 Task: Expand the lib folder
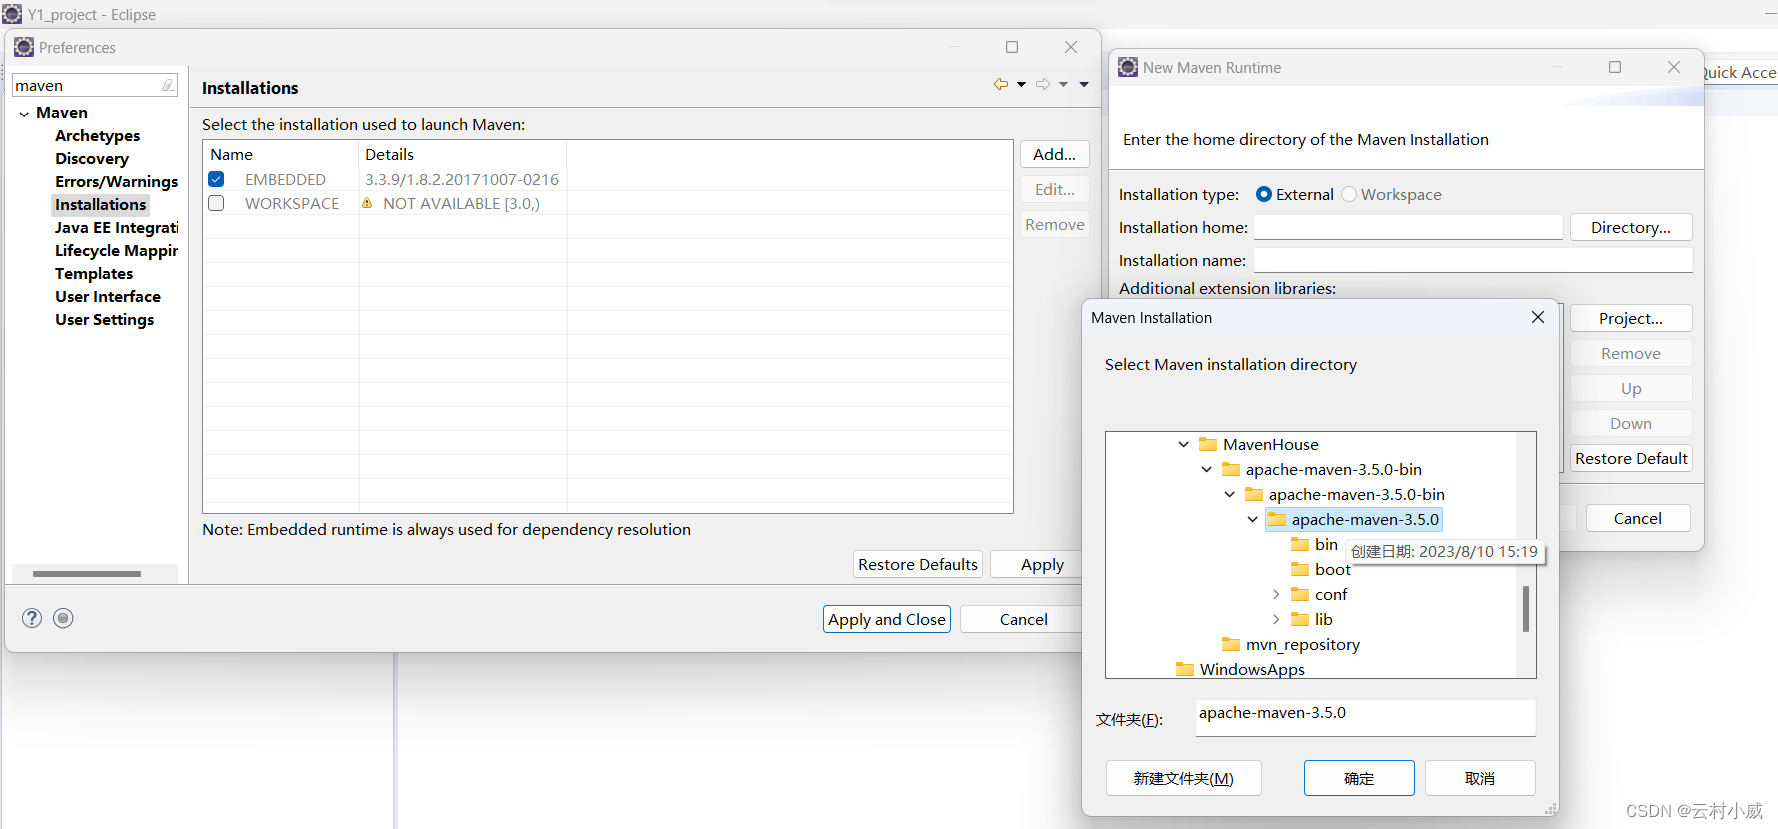1276,619
